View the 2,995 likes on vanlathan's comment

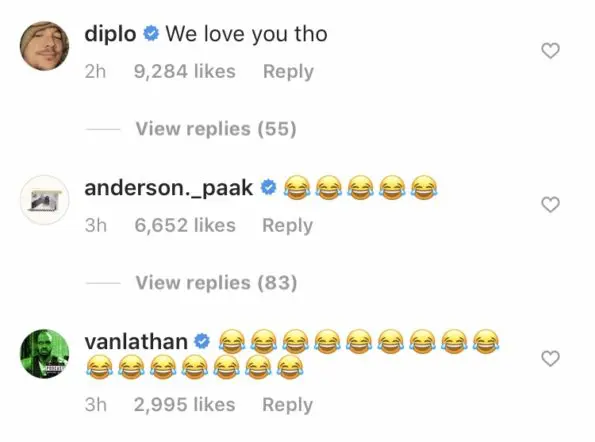click(x=184, y=404)
